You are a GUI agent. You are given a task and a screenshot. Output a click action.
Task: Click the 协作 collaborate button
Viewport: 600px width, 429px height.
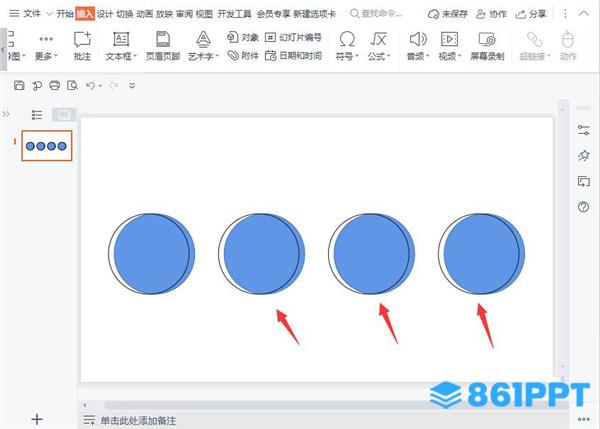point(491,14)
